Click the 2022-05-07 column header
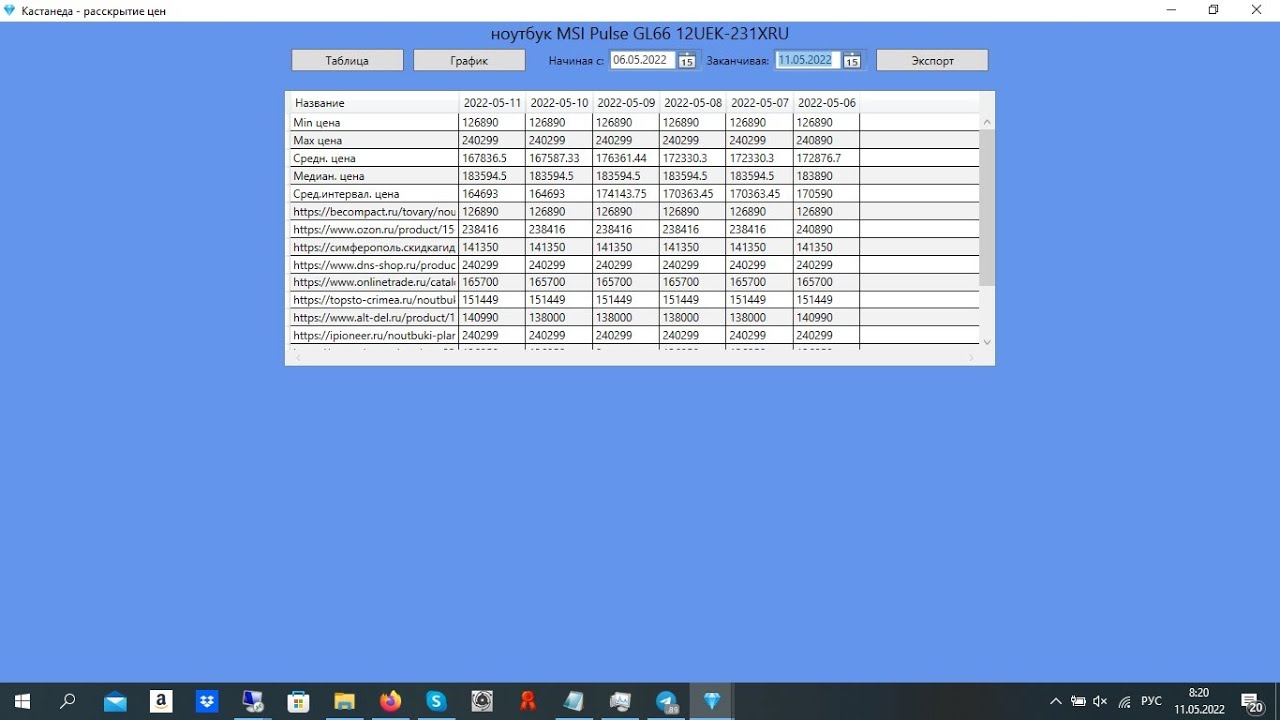 [x=760, y=103]
